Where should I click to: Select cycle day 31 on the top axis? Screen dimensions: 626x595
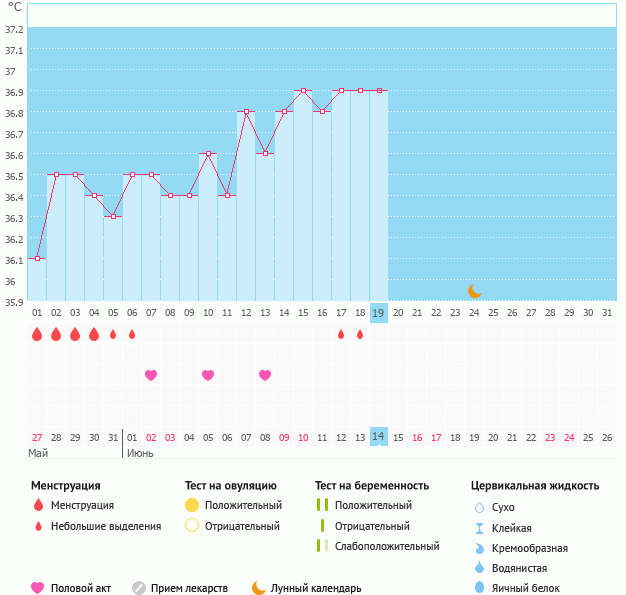[606, 312]
